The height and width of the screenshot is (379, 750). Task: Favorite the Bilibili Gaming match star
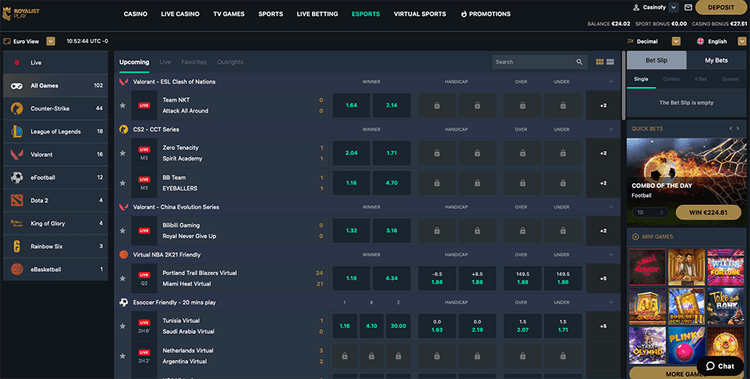click(x=123, y=231)
